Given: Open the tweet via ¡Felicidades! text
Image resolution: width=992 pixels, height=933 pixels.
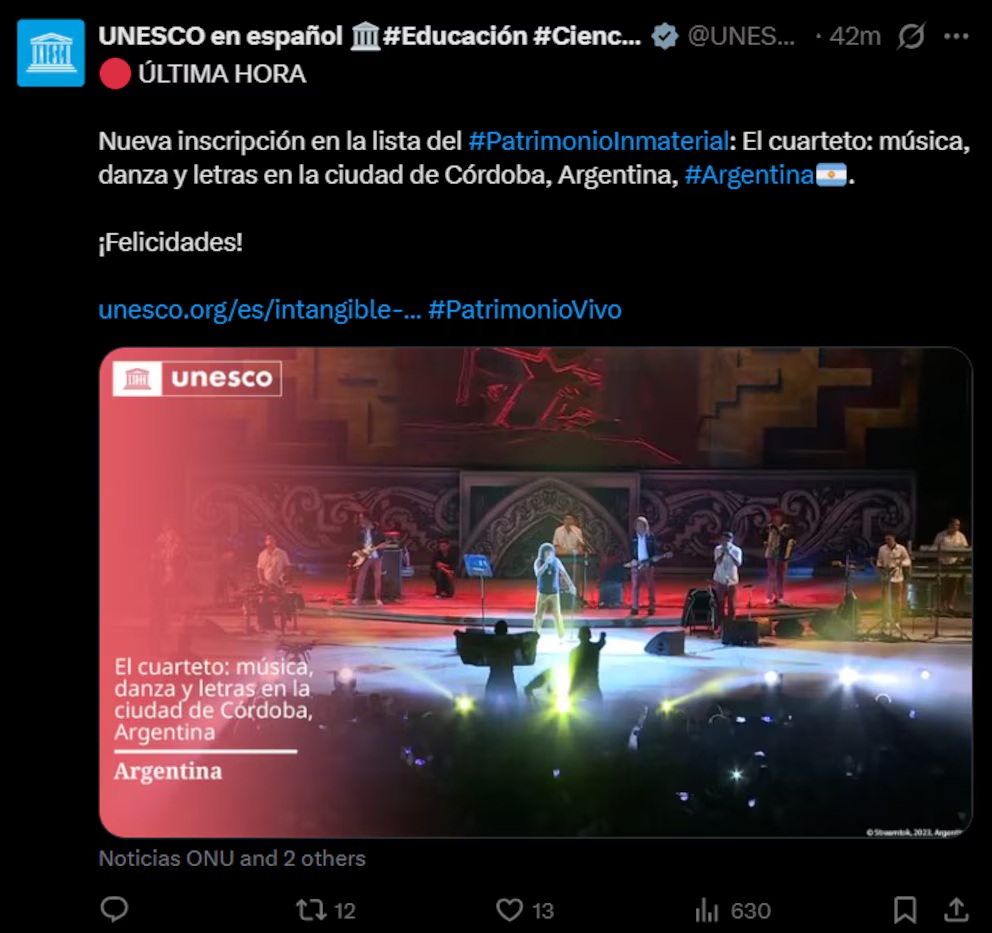Looking at the screenshot, I should (x=171, y=242).
